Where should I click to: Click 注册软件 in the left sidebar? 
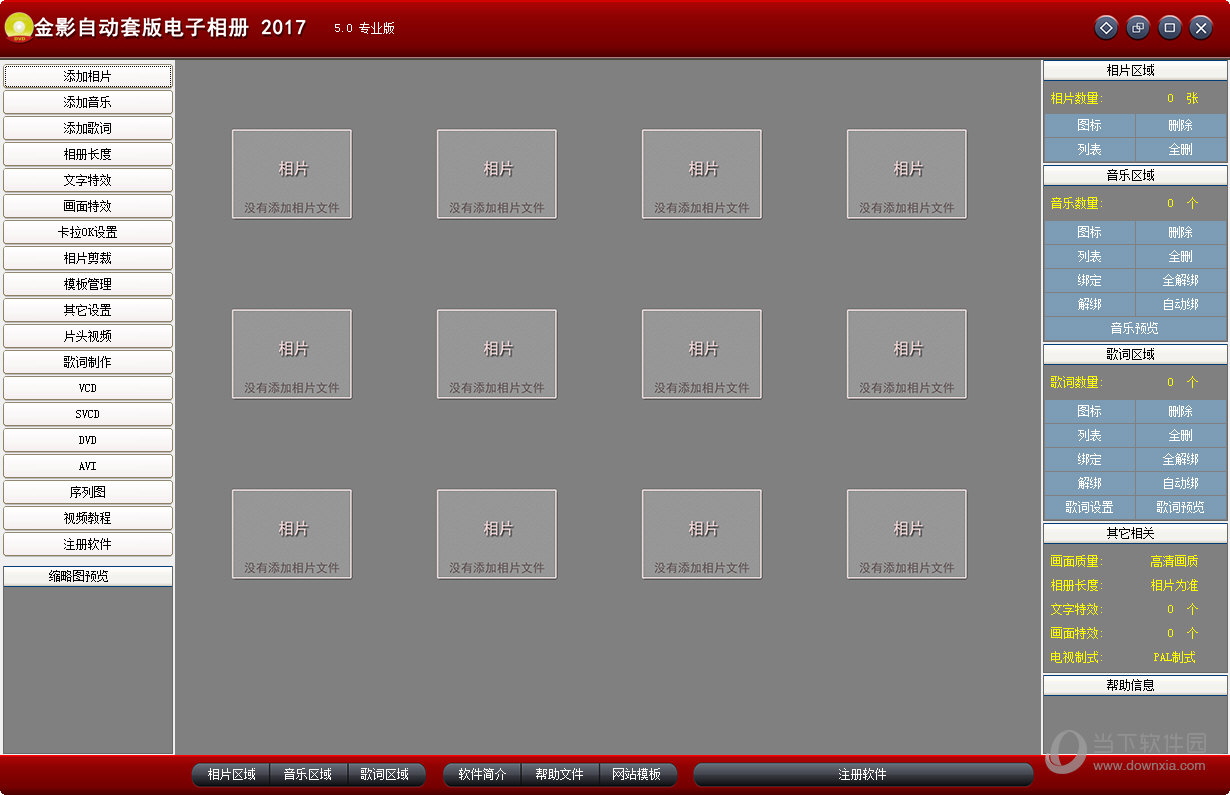tap(88, 544)
